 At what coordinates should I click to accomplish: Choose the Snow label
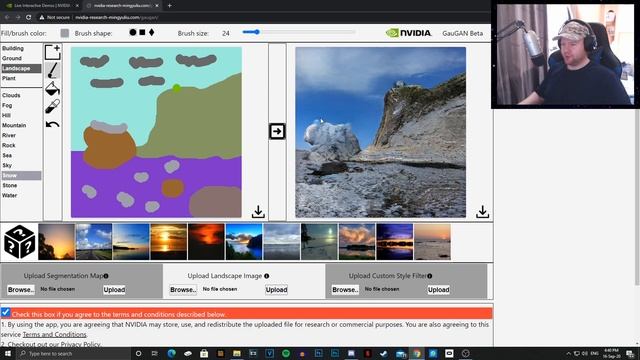point(21,176)
